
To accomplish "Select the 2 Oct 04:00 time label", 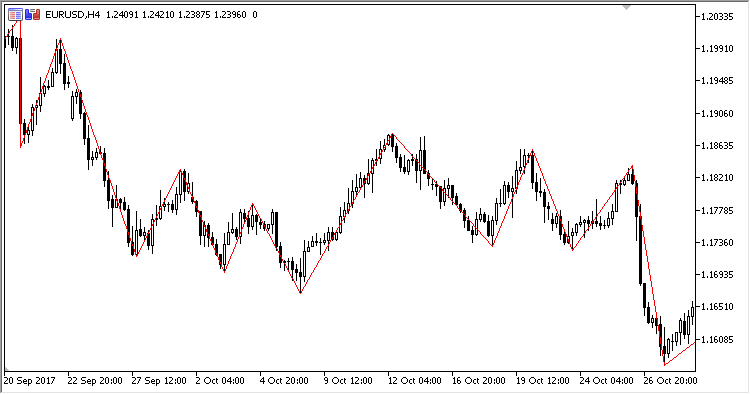I will pos(220,381).
